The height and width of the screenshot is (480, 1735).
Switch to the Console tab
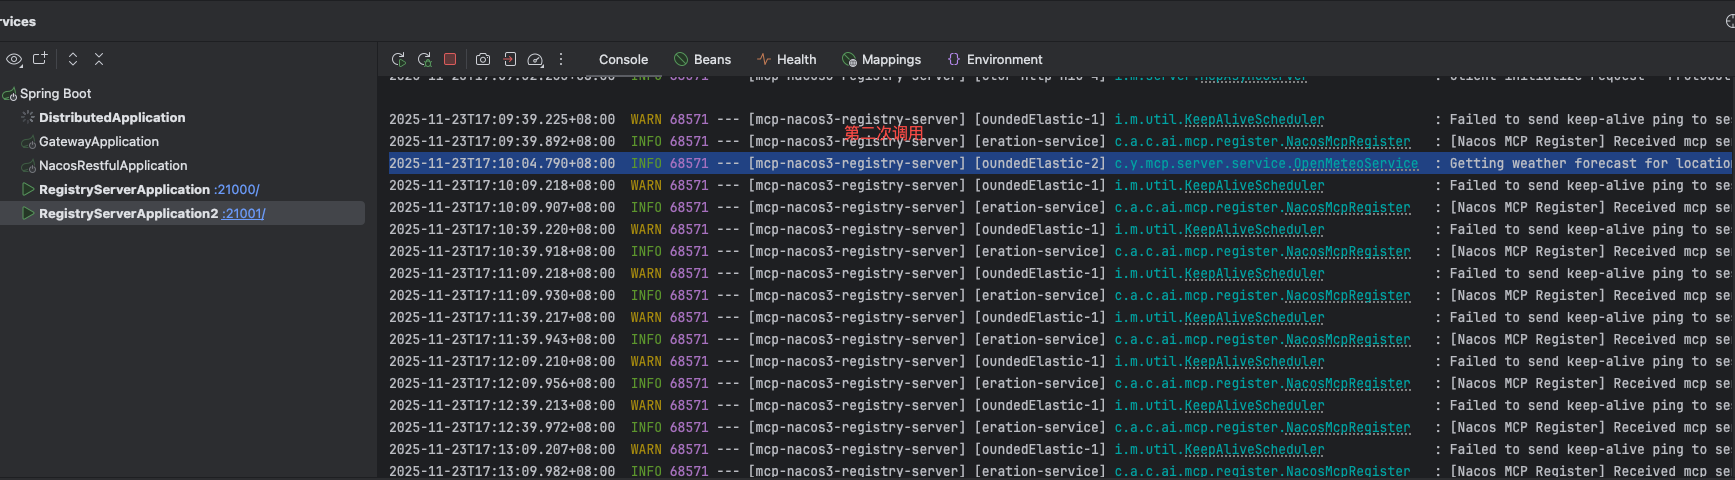tap(623, 60)
